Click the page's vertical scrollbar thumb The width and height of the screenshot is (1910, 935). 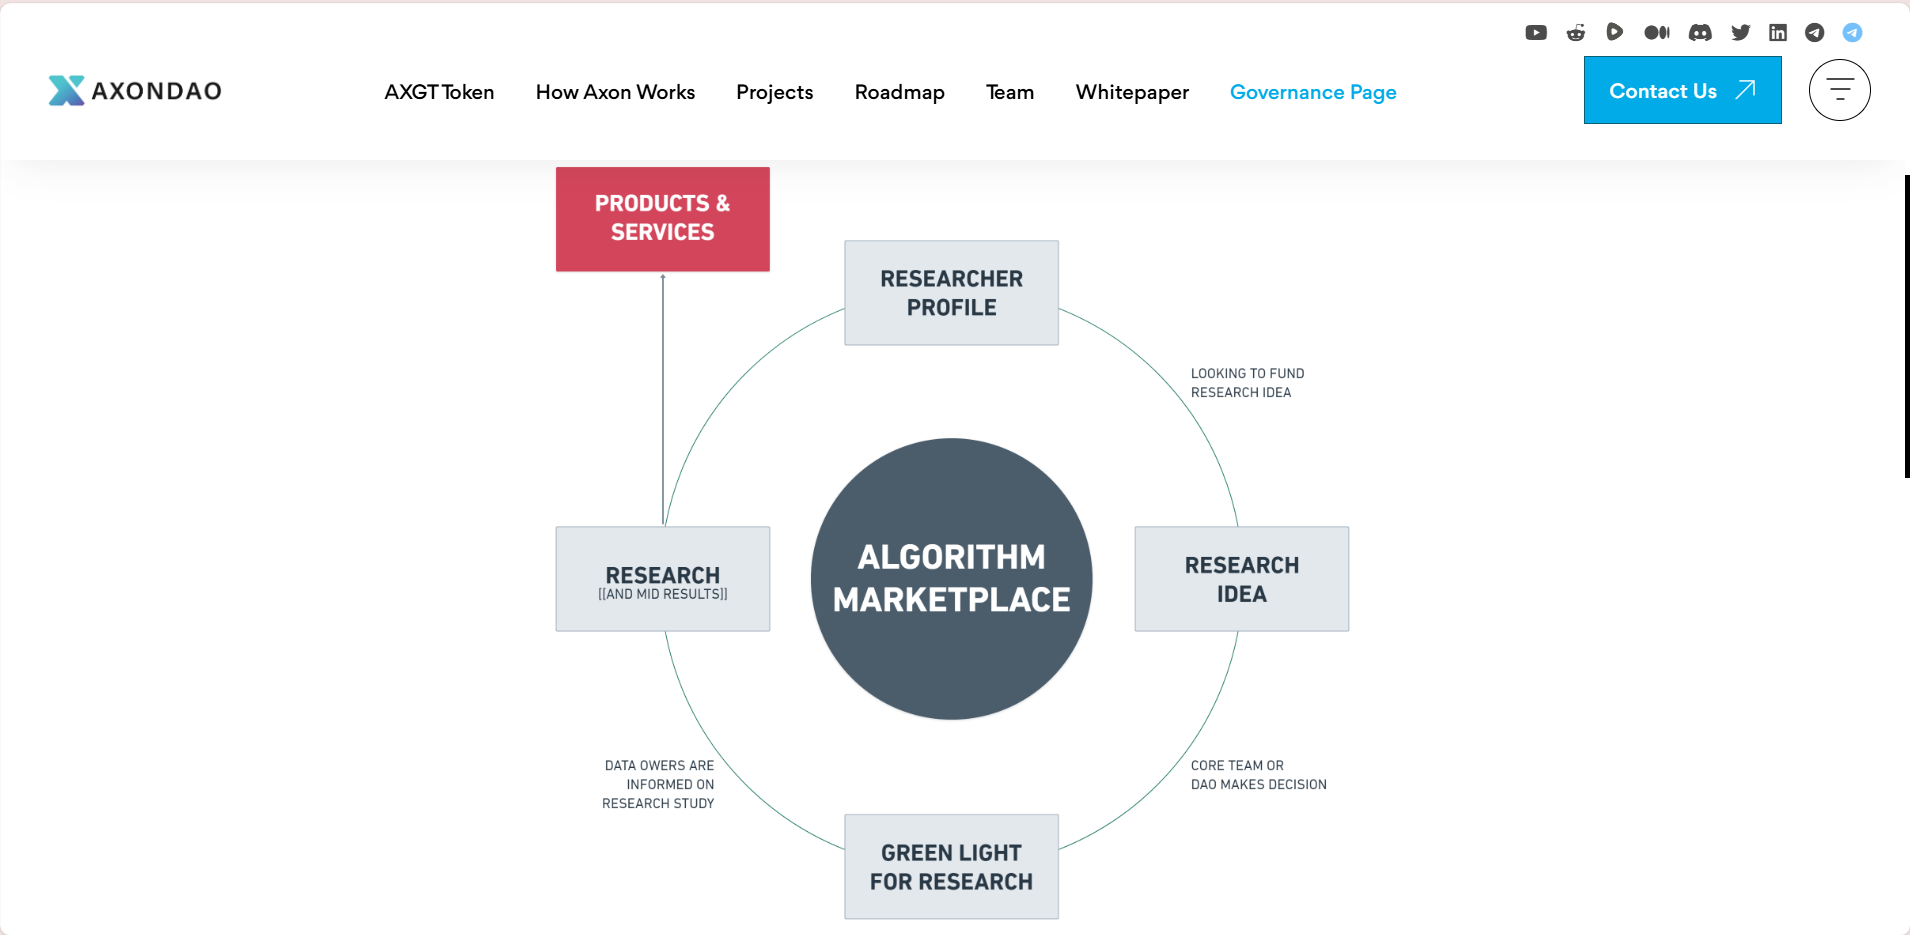tap(1906, 326)
